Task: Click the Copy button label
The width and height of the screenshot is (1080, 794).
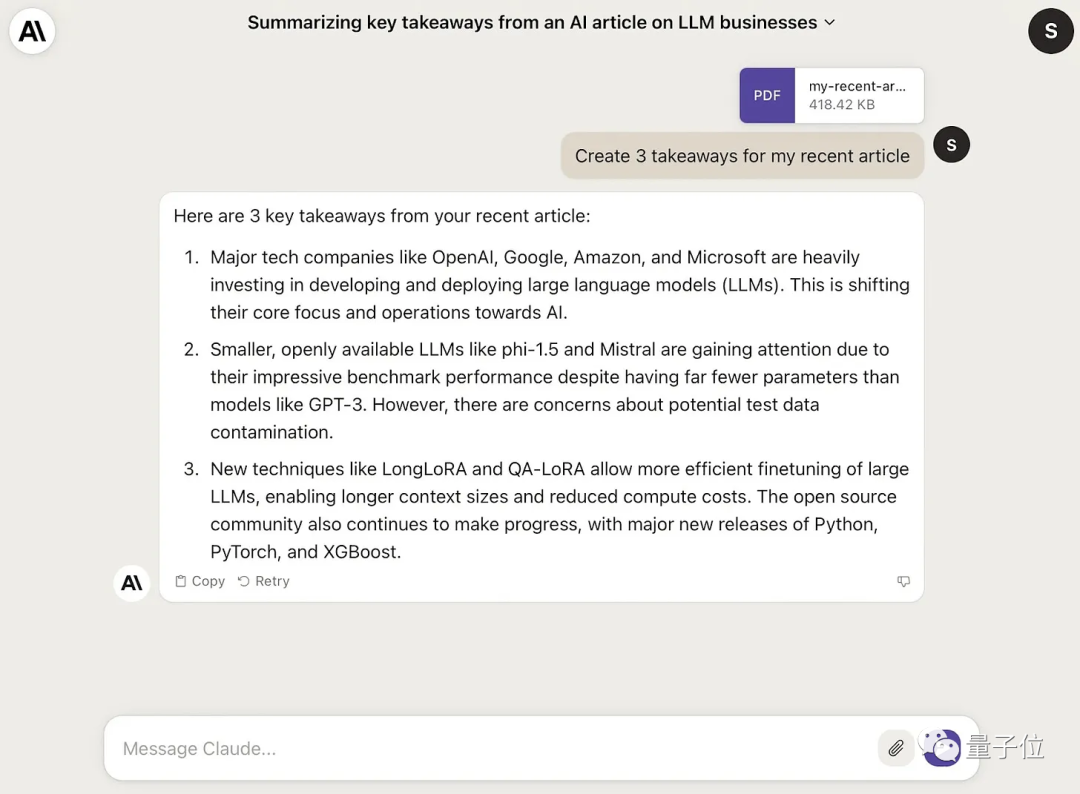Action: coord(208,581)
